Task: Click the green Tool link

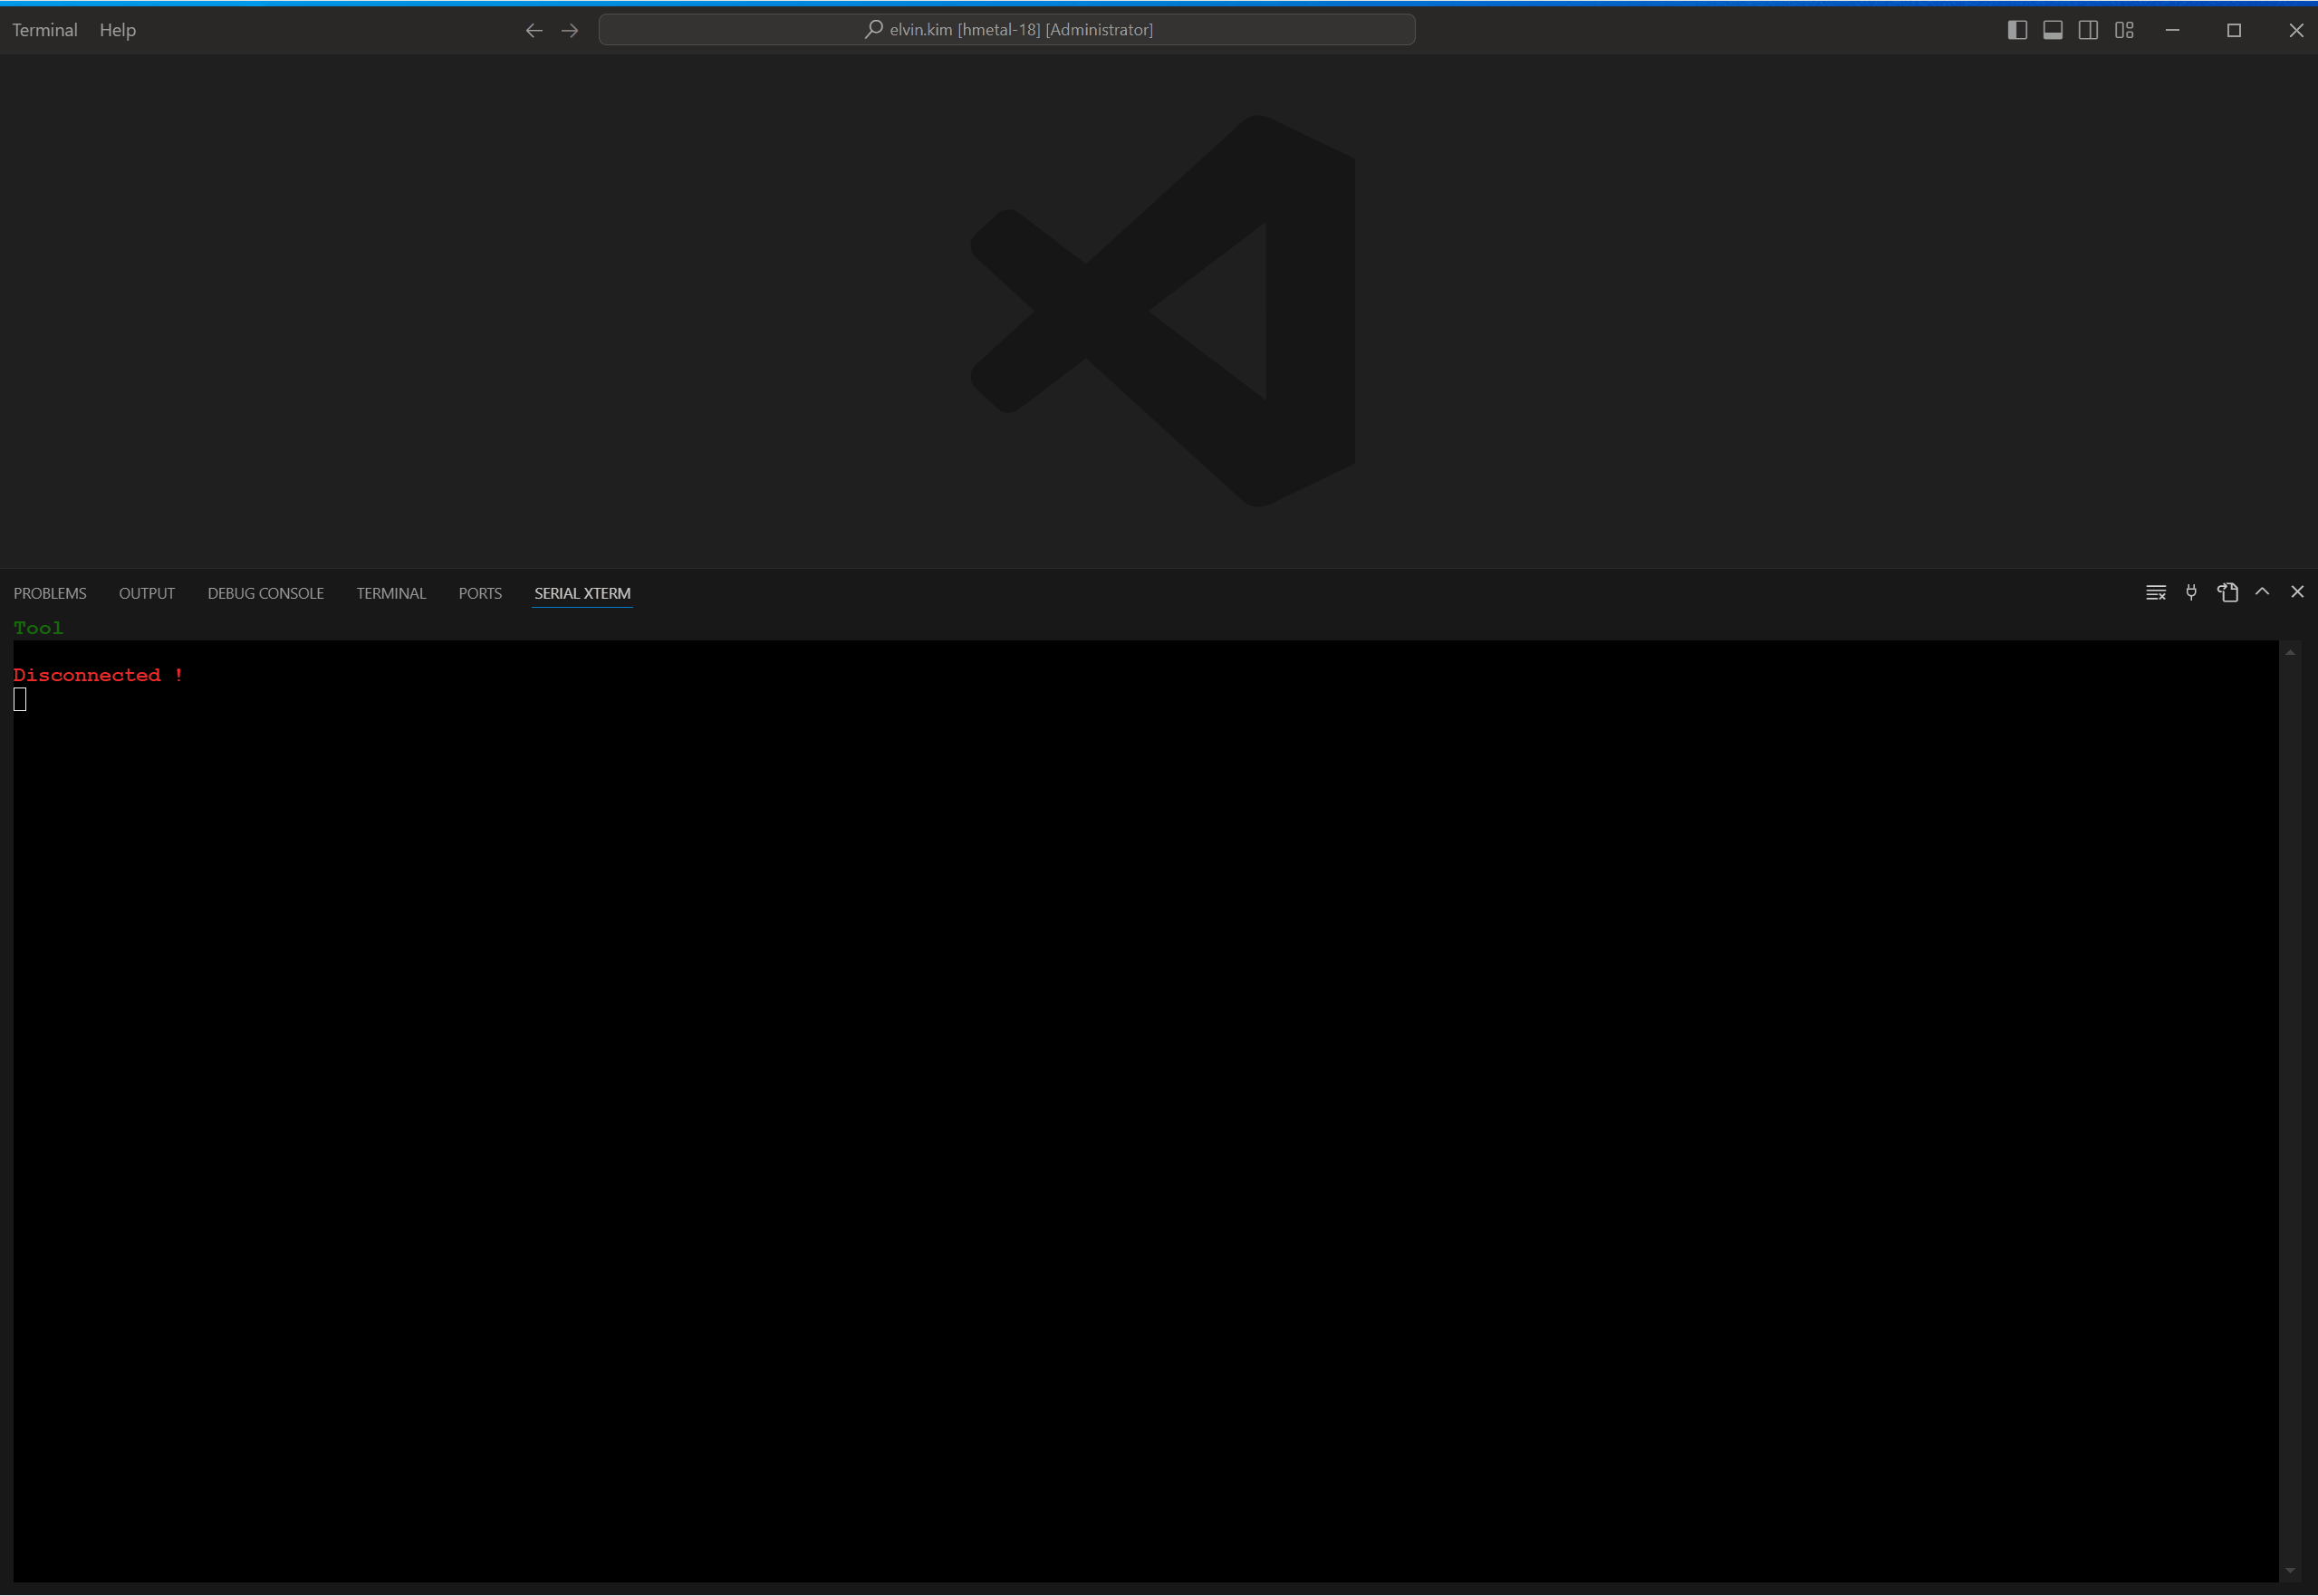Action: click(x=38, y=628)
